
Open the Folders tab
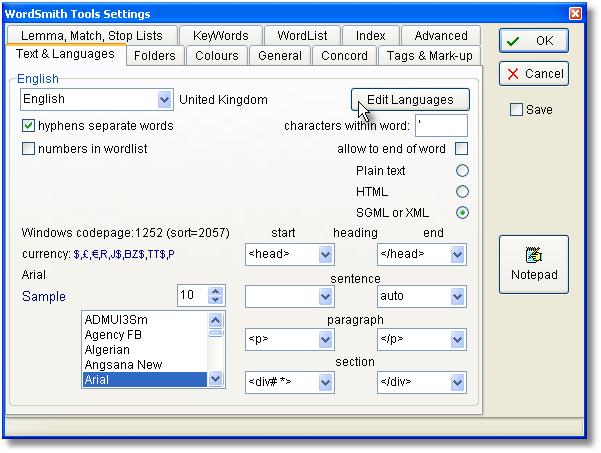point(155,56)
